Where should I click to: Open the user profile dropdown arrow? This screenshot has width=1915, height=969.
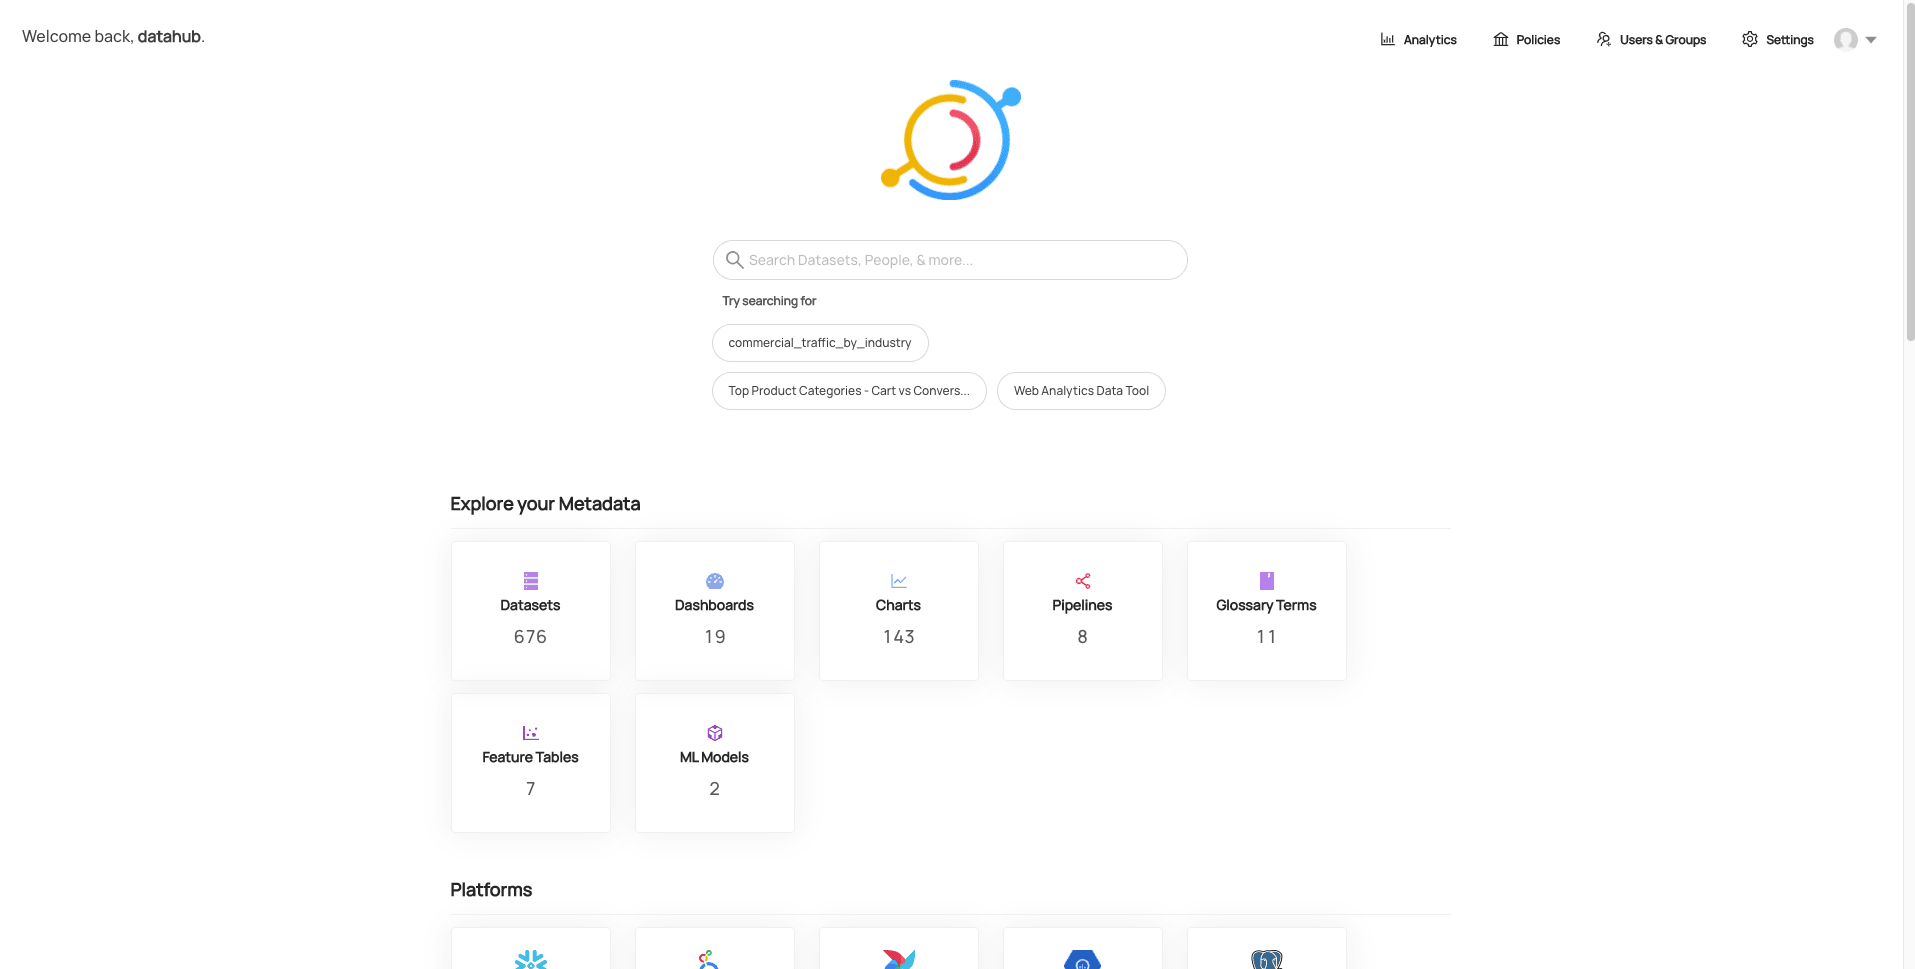pos(1871,40)
